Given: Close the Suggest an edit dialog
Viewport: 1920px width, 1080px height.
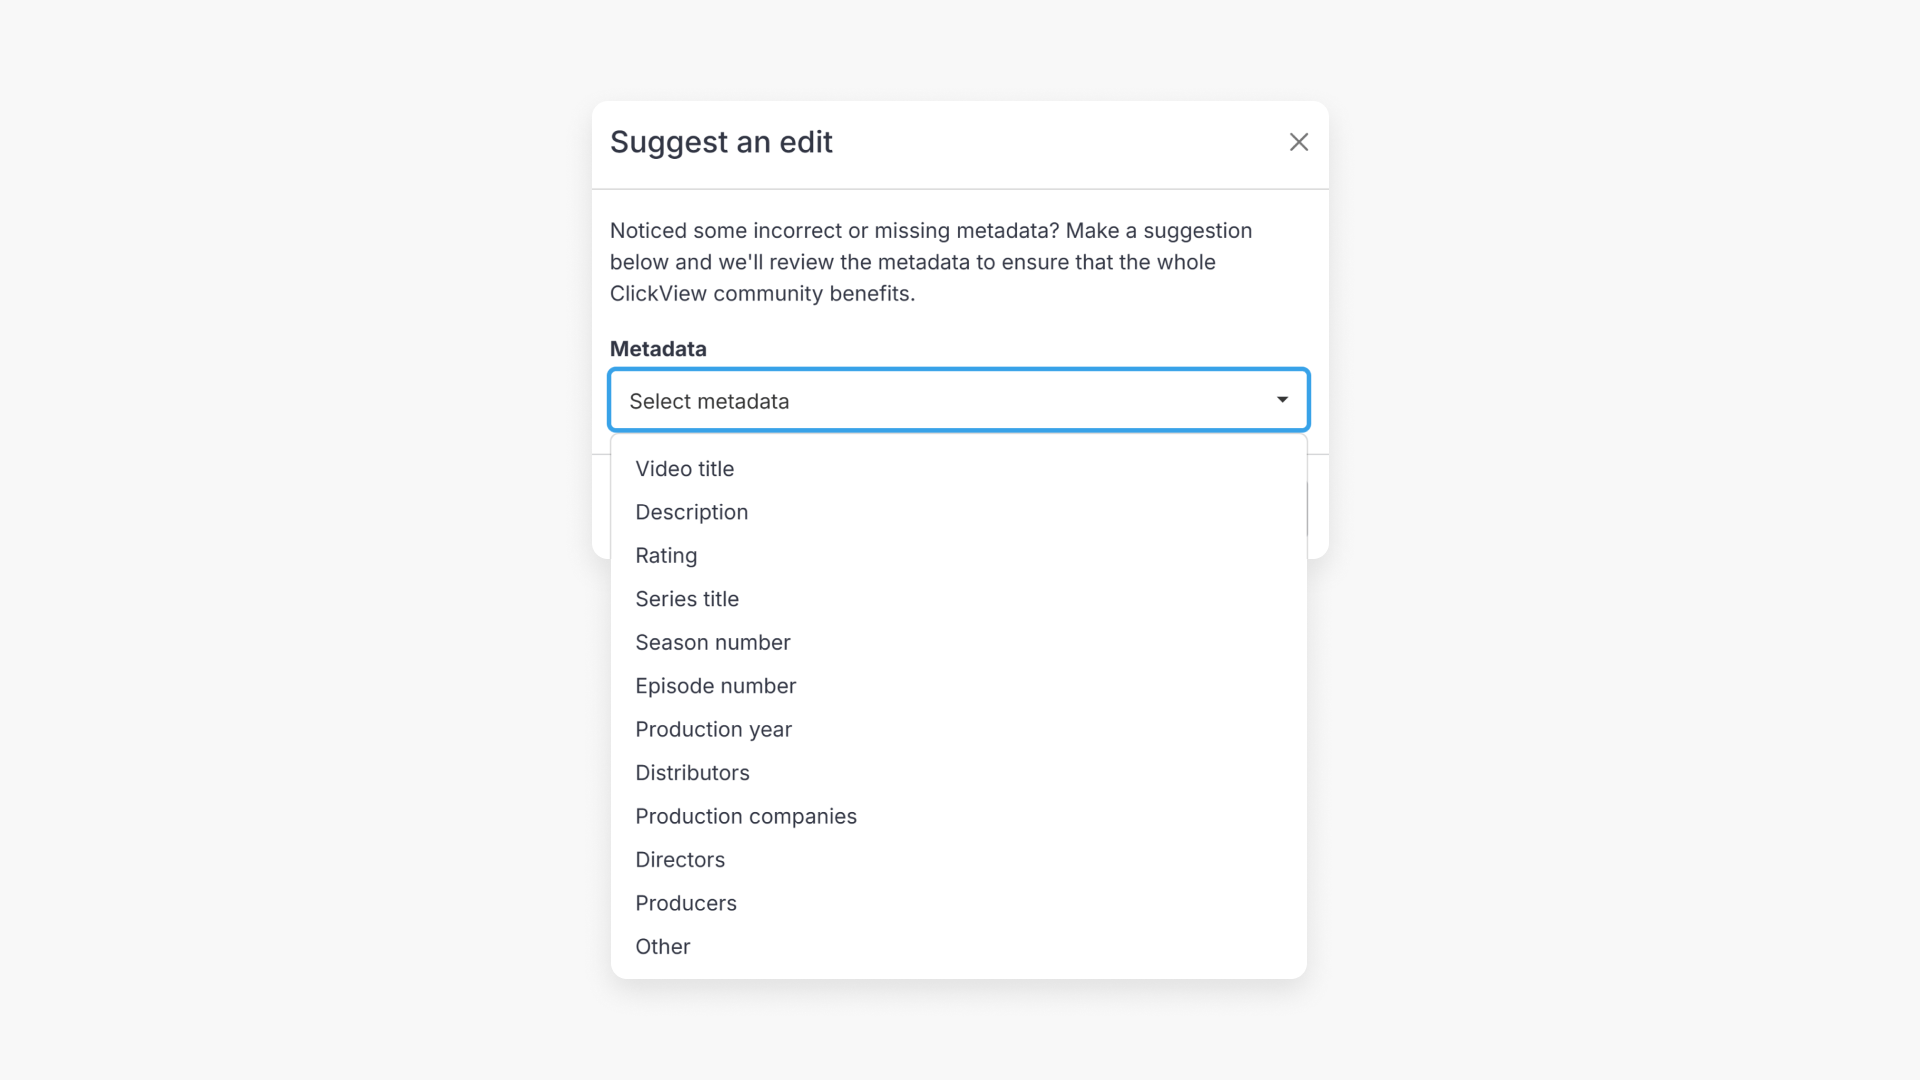Looking at the screenshot, I should 1297,142.
